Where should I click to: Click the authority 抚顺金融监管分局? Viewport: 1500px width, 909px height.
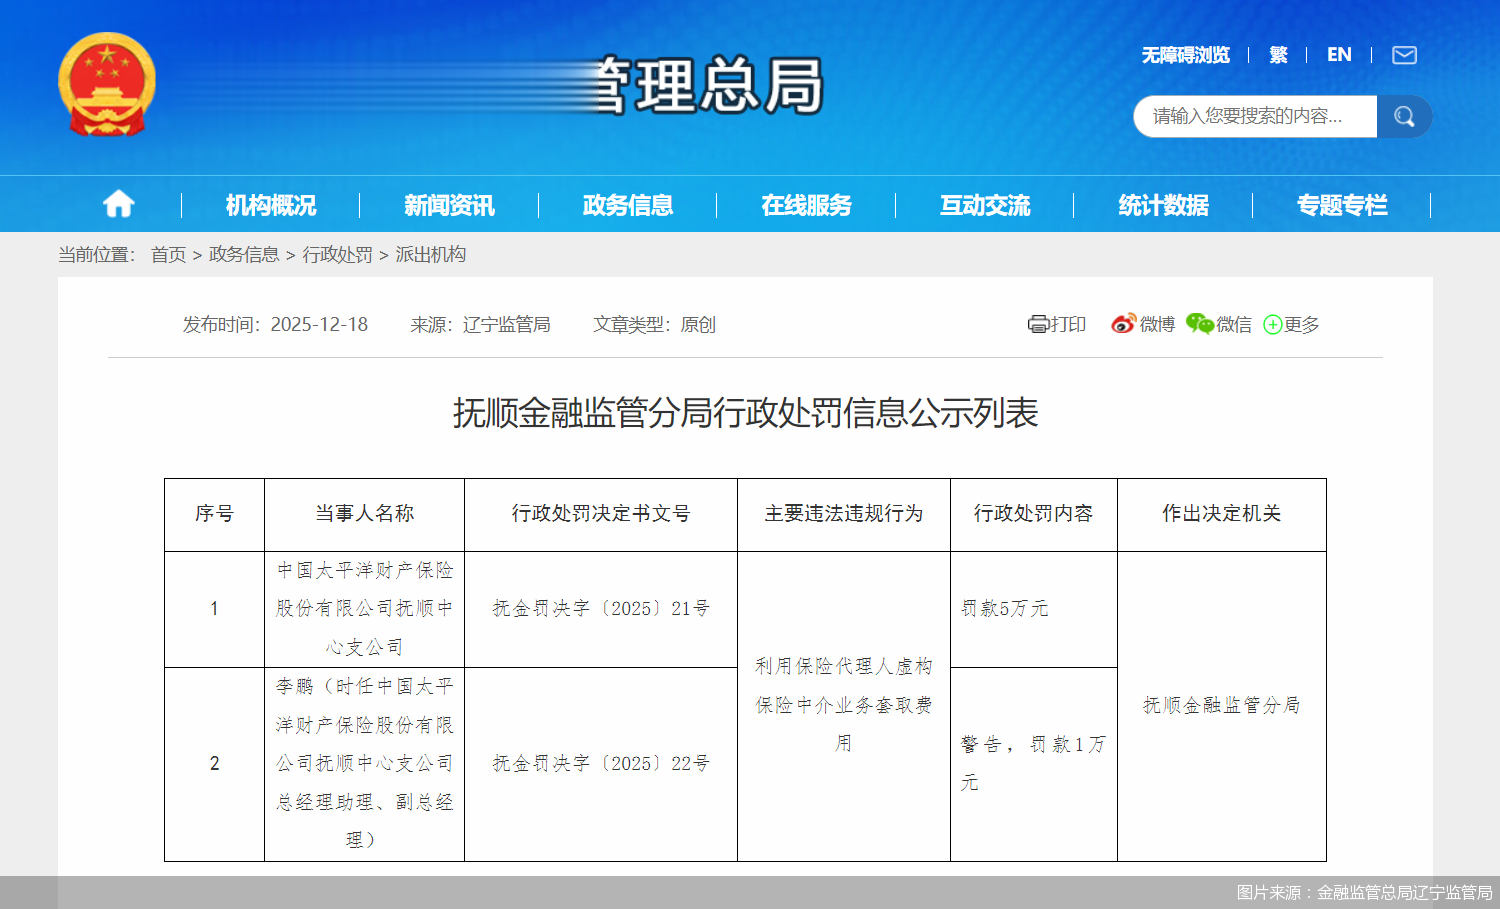tap(1222, 706)
